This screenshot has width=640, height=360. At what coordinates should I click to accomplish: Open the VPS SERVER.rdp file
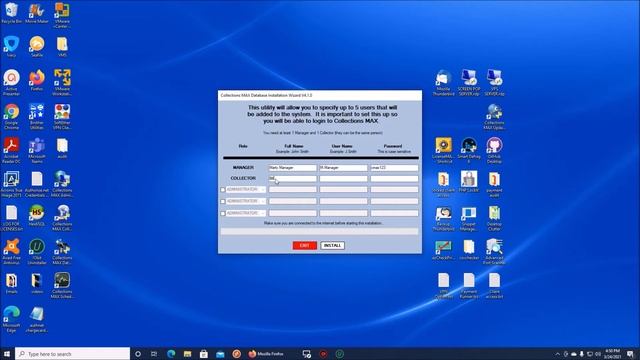(x=494, y=82)
